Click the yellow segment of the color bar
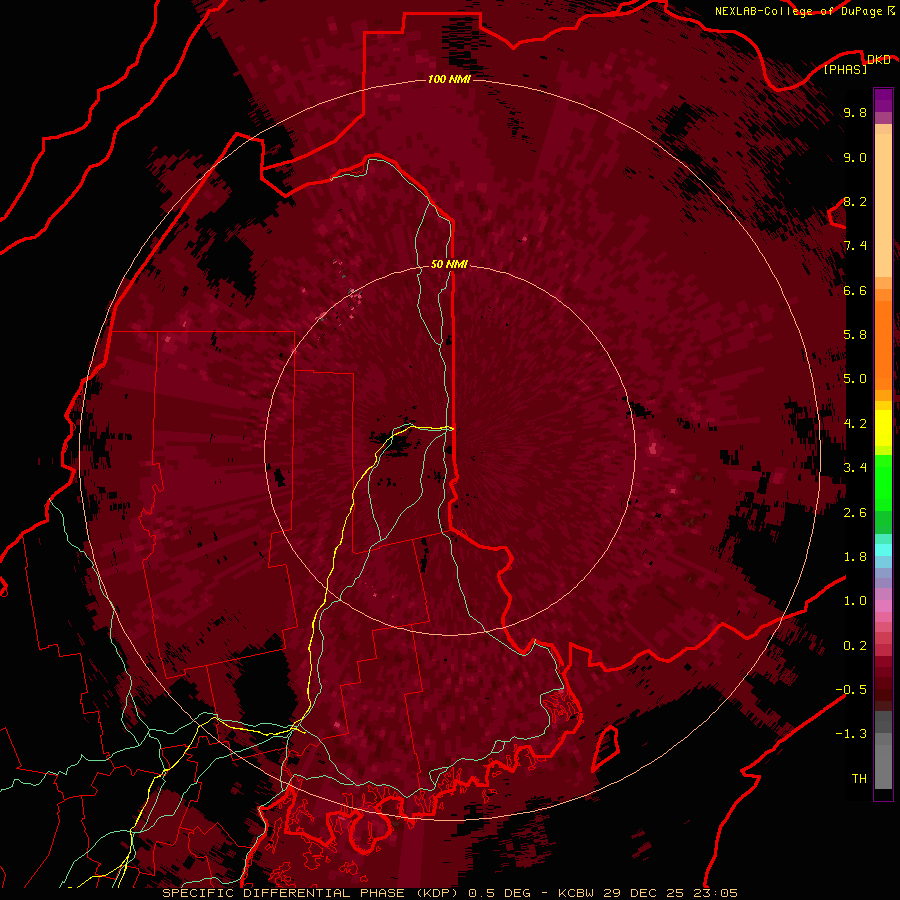This screenshot has width=900, height=900. tap(883, 428)
